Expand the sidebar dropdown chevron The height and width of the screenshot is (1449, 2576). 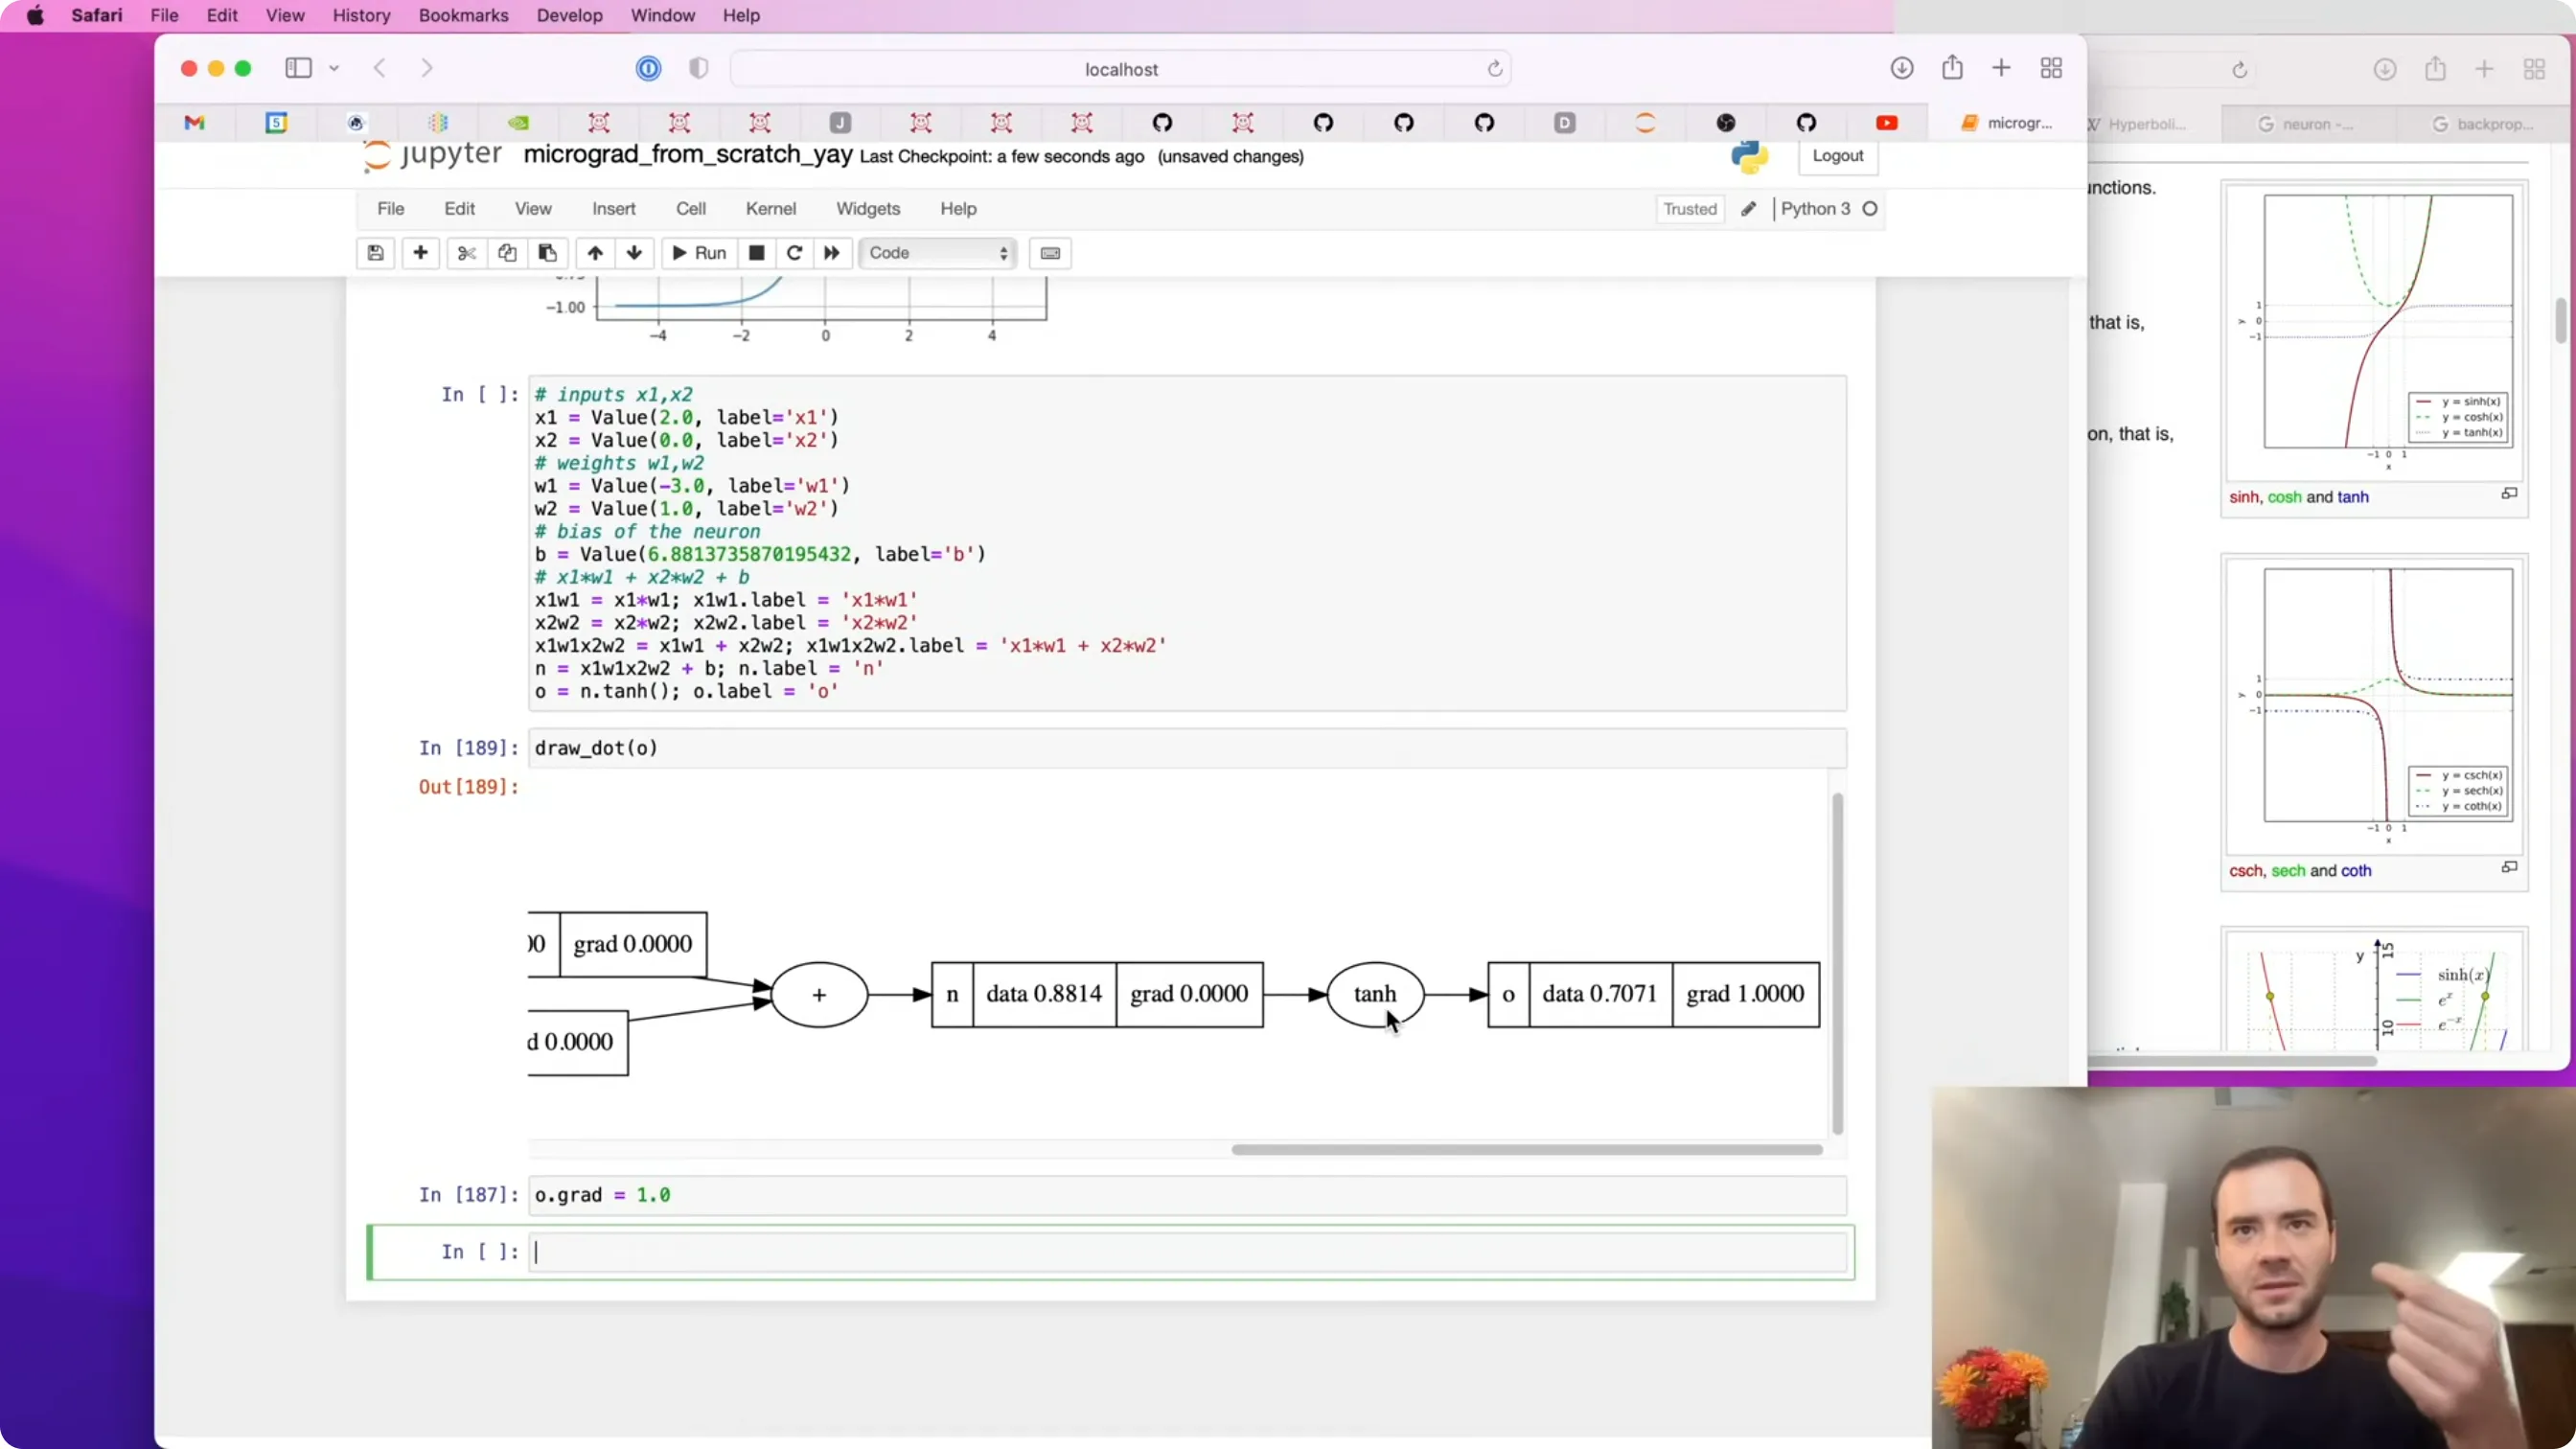[x=334, y=68]
